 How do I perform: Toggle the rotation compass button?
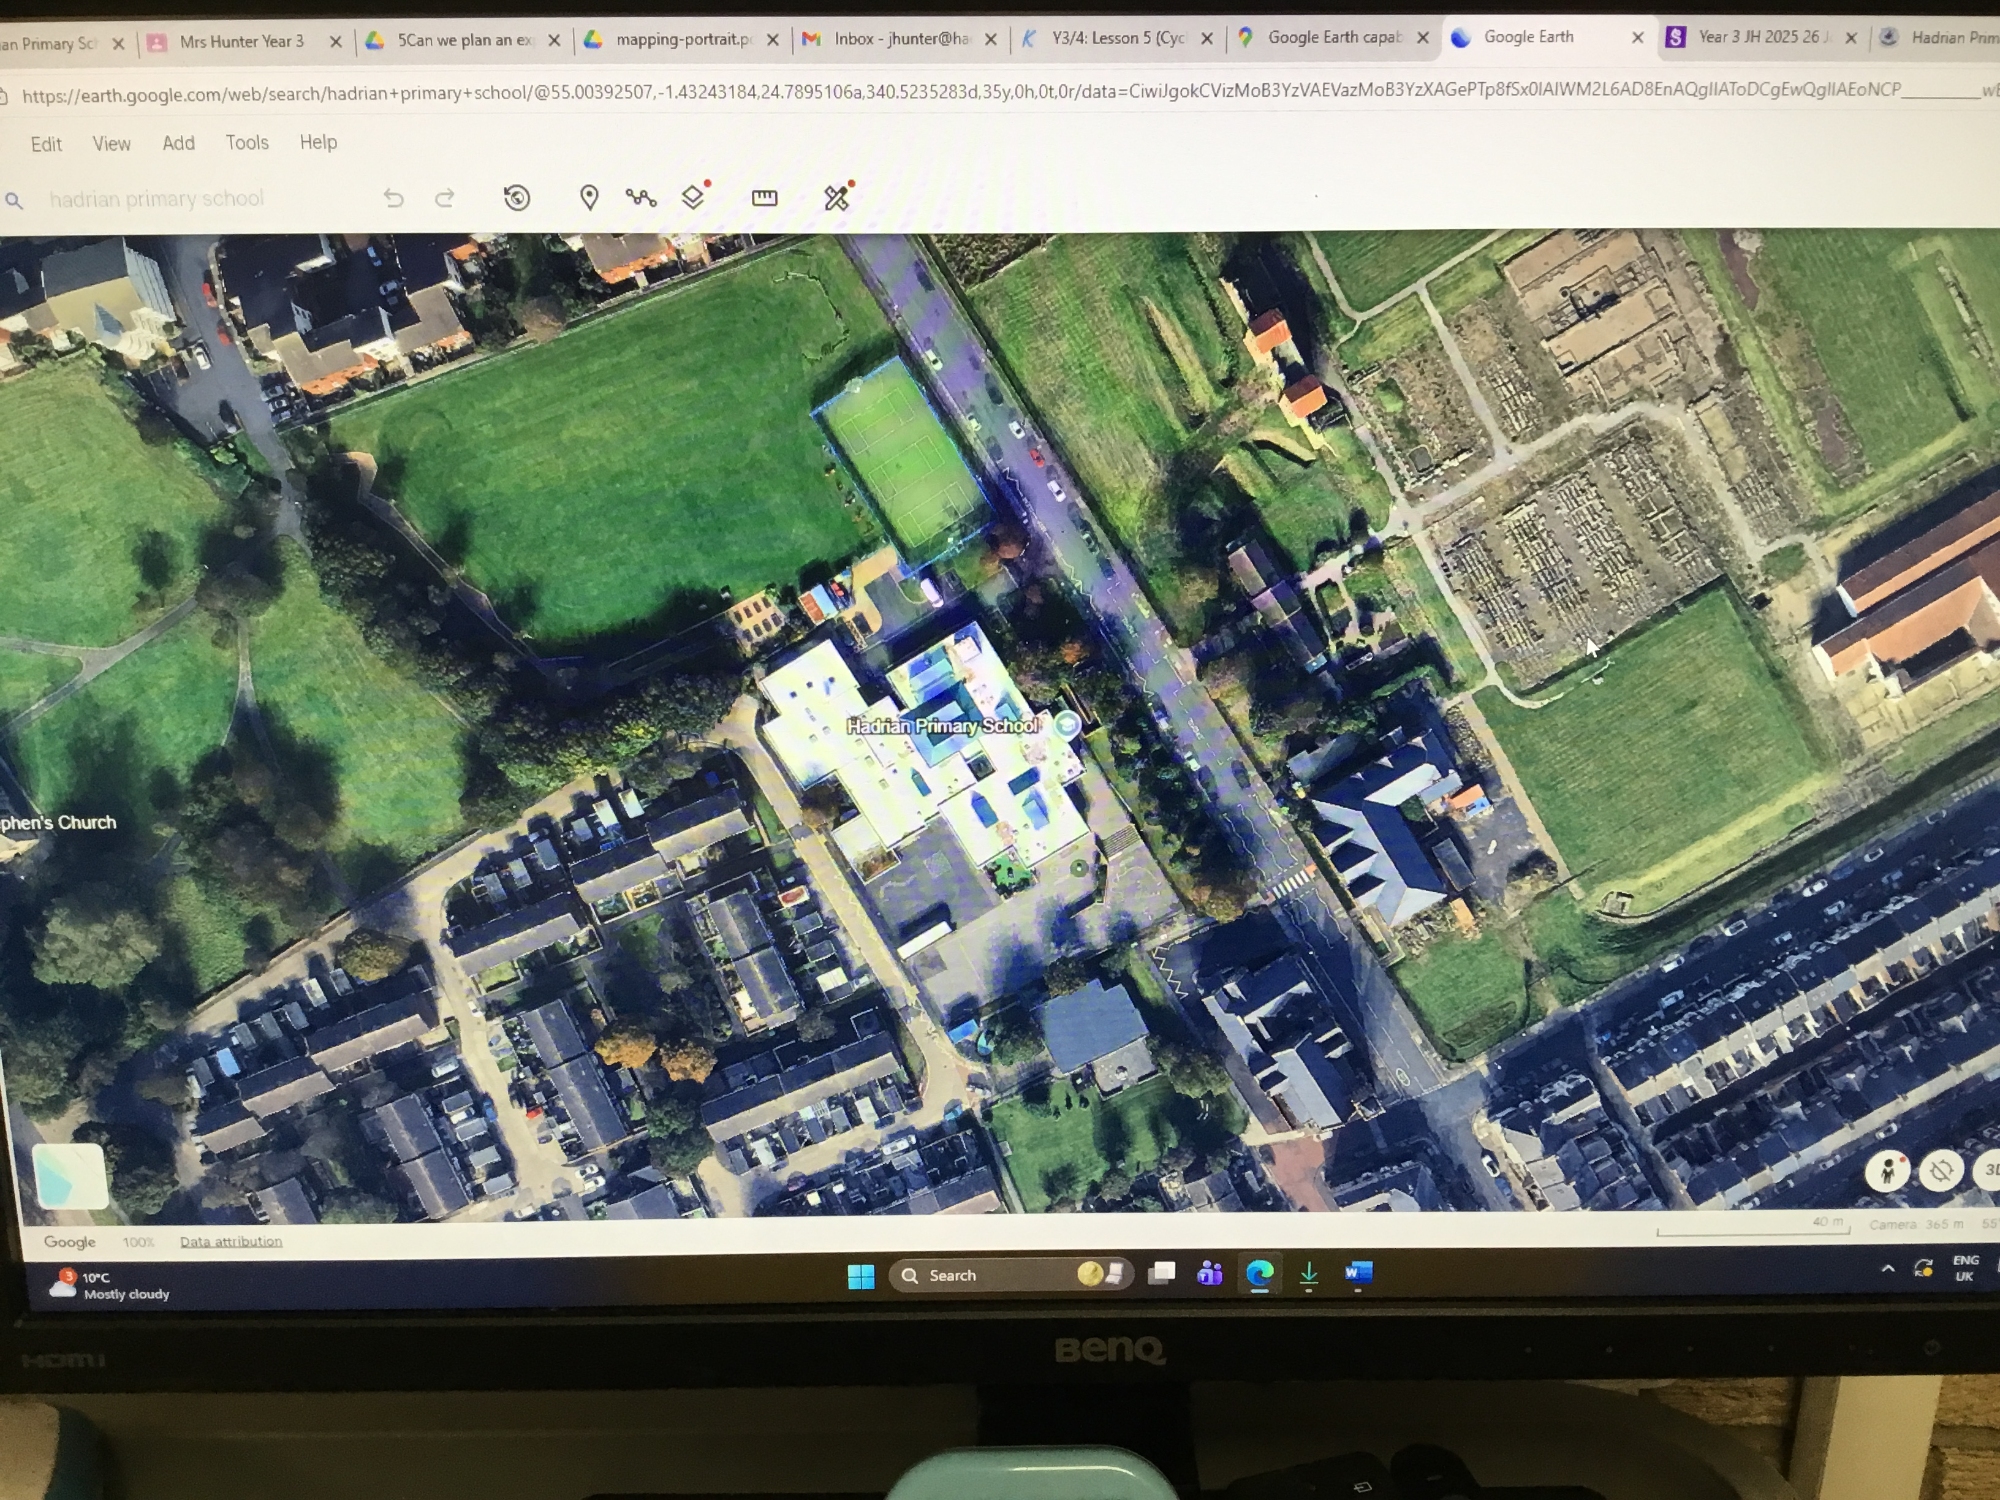coord(1941,1170)
